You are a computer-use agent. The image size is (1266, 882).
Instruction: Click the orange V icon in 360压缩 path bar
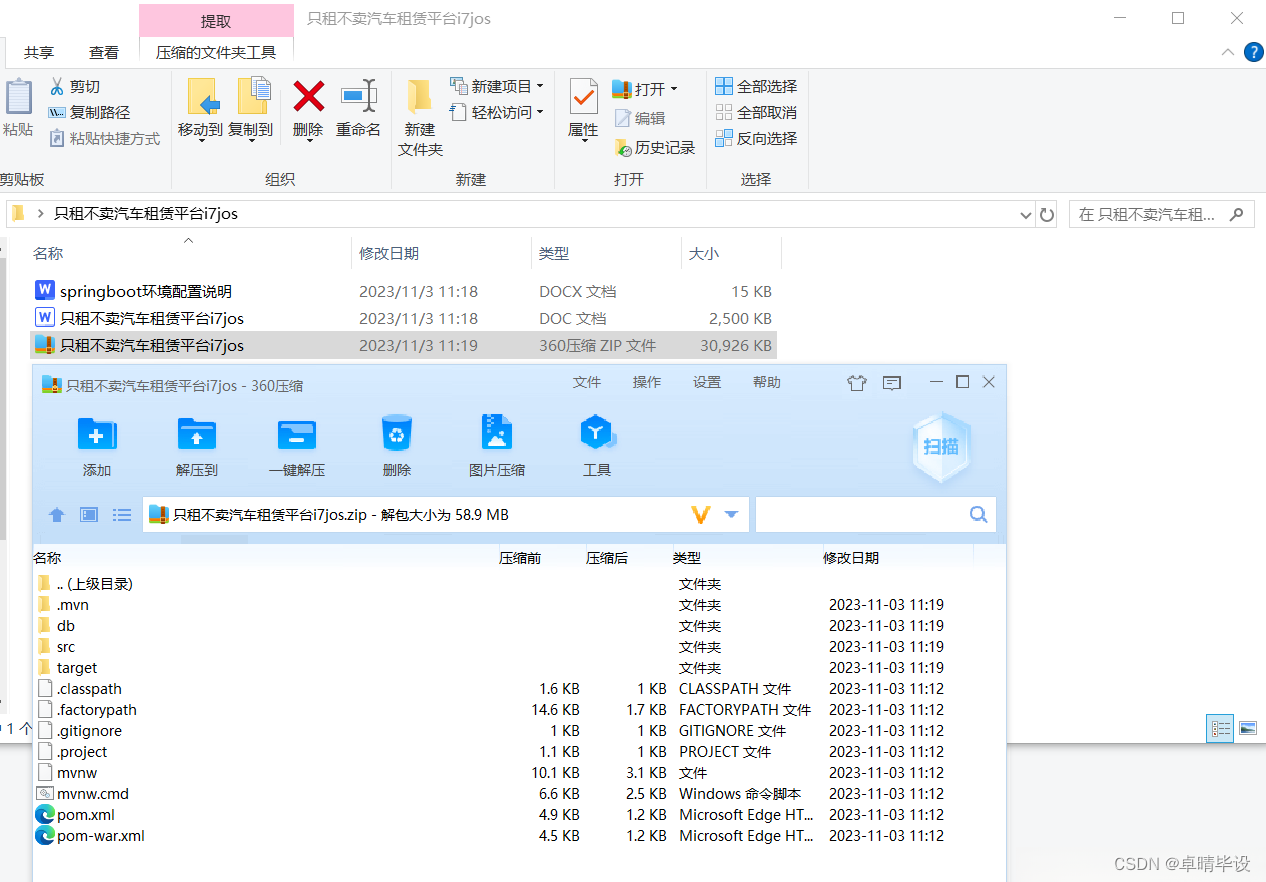[701, 514]
